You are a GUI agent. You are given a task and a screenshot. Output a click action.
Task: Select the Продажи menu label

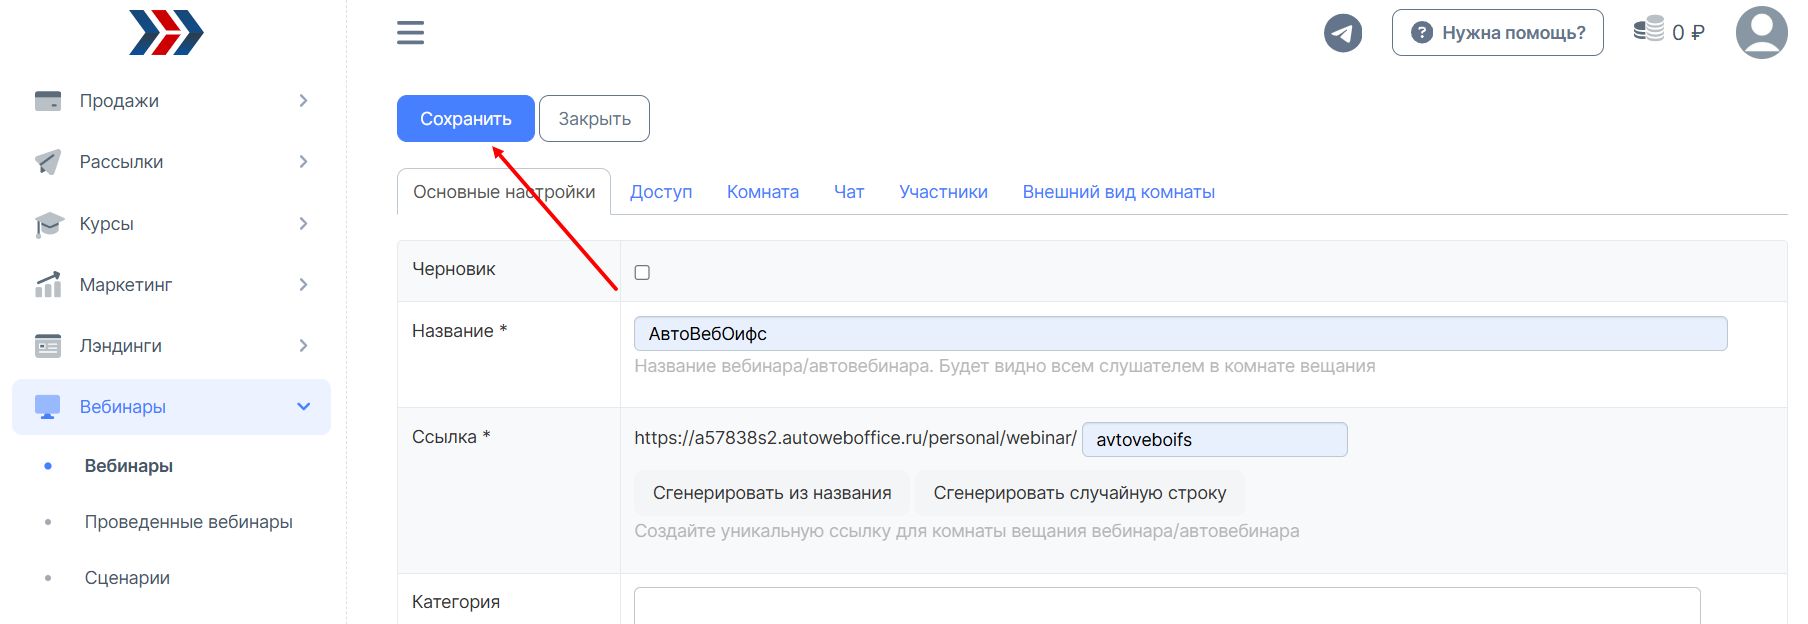(x=119, y=101)
